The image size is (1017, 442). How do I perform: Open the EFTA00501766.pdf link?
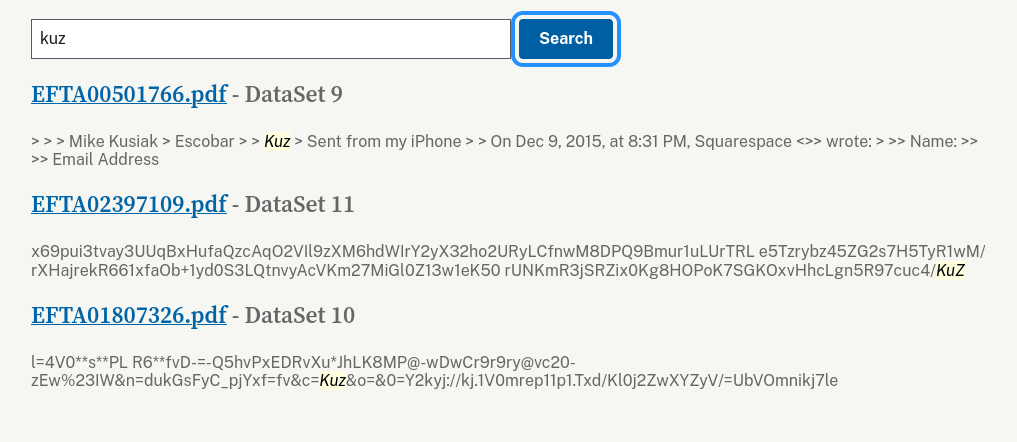pos(129,95)
